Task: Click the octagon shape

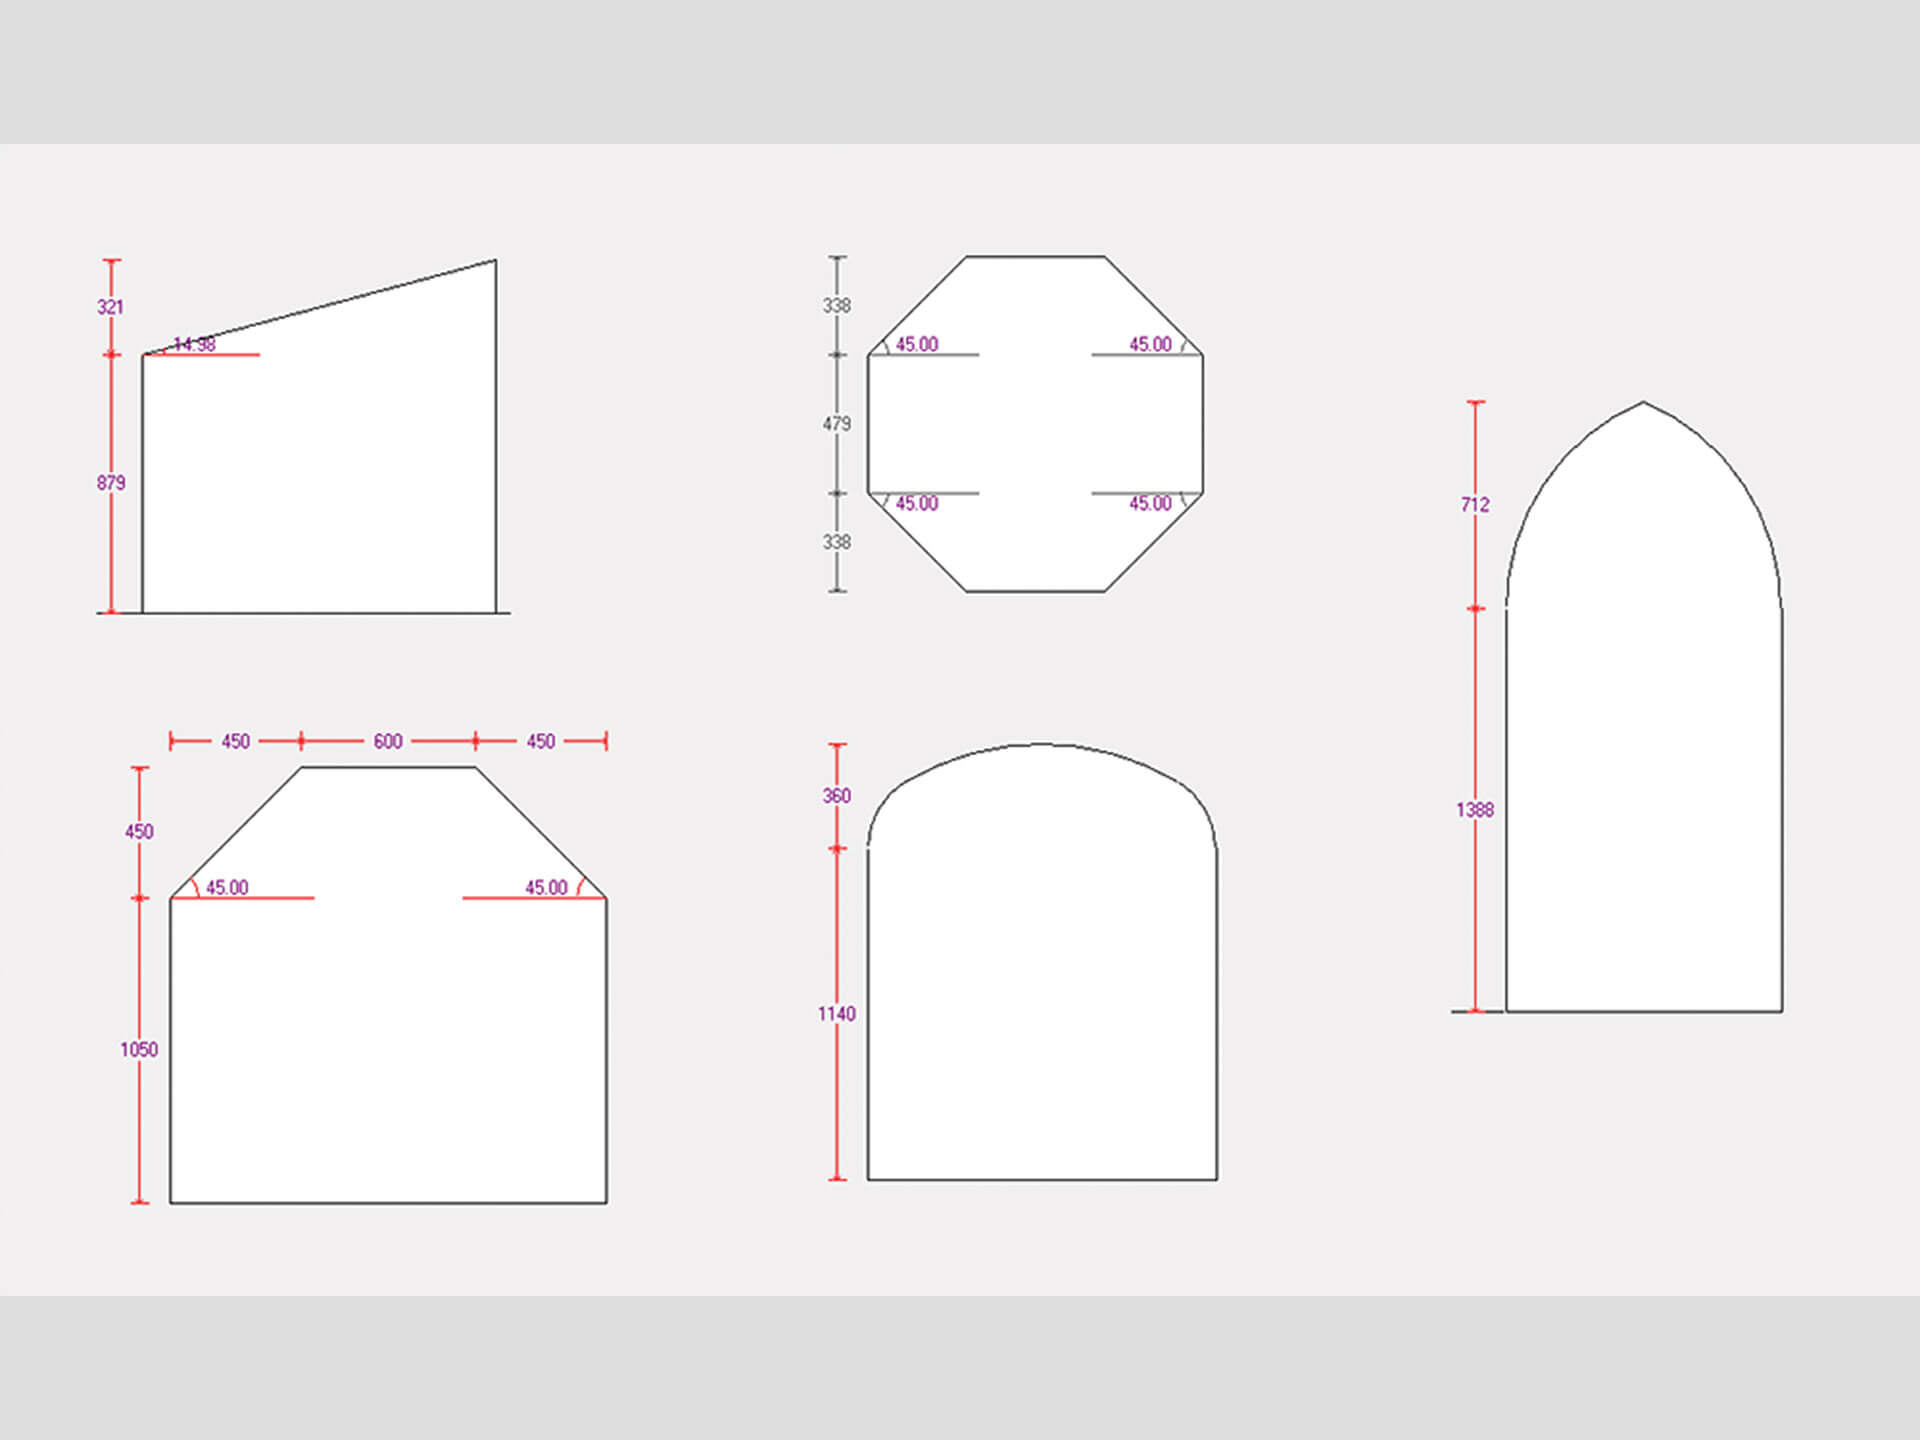Action: click(1035, 423)
